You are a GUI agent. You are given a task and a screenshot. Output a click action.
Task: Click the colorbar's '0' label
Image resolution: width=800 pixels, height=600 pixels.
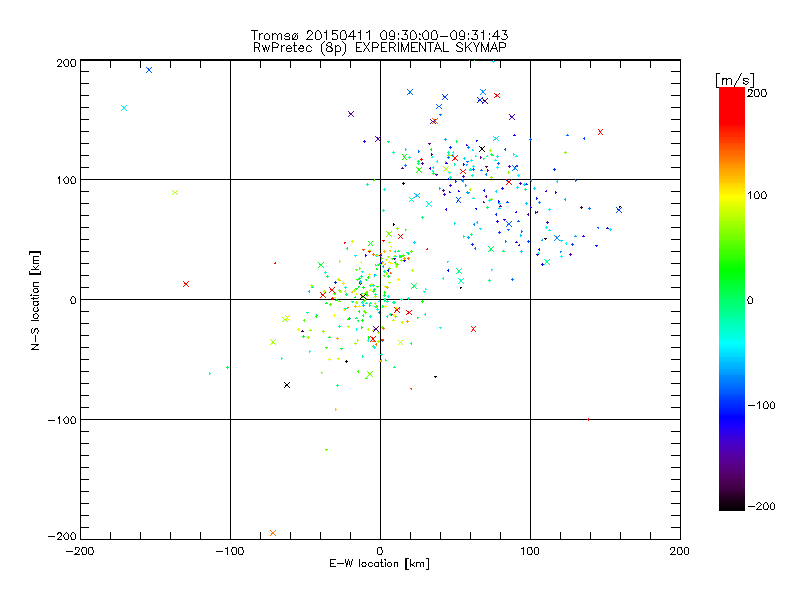coord(750,300)
